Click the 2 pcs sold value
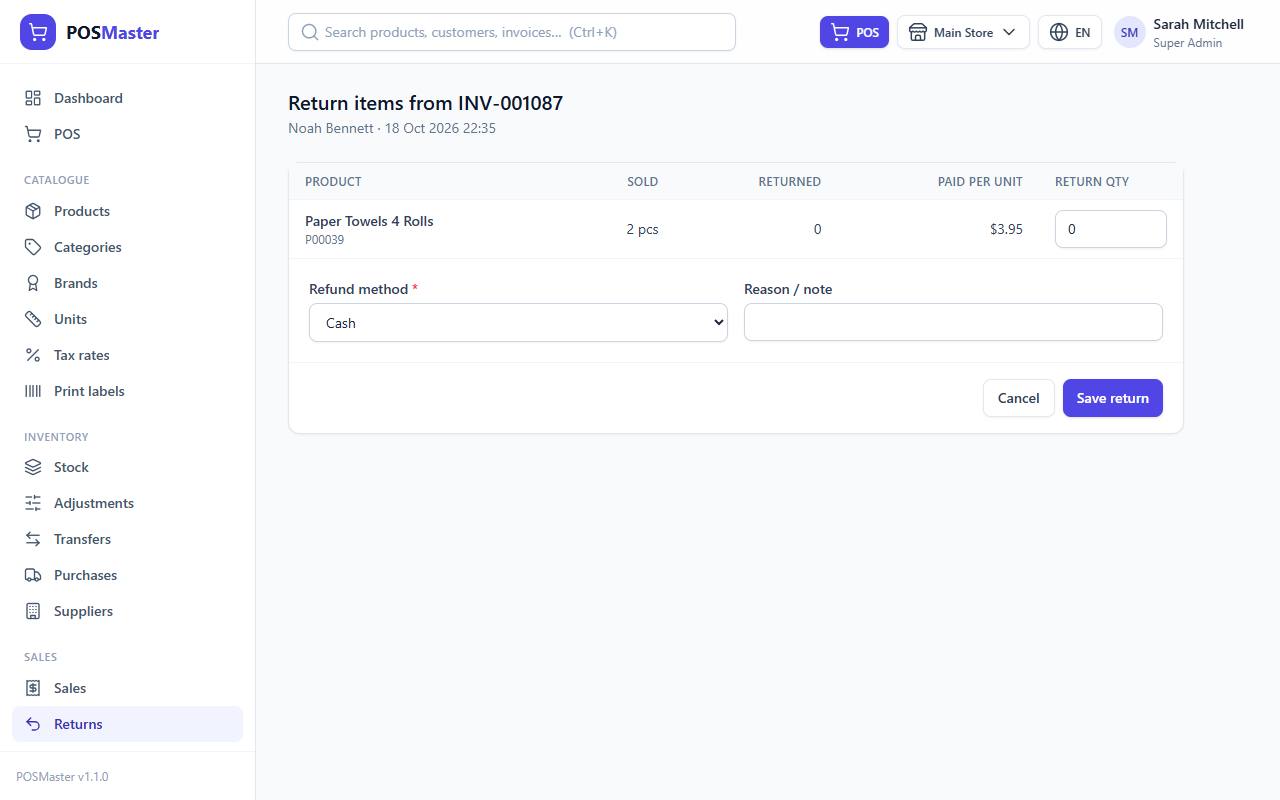The height and width of the screenshot is (800, 1280). click(642, 229)
